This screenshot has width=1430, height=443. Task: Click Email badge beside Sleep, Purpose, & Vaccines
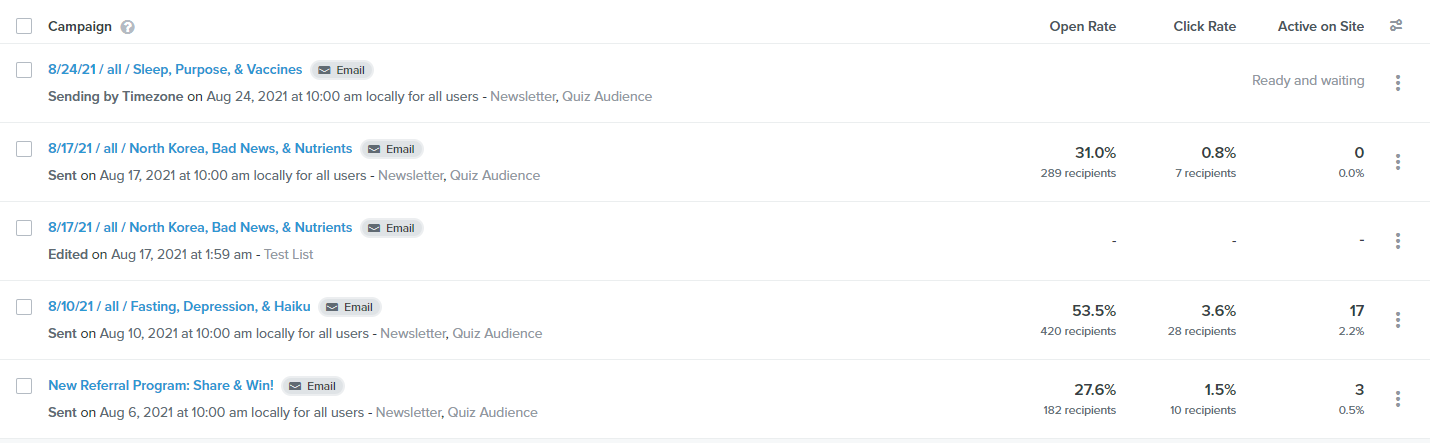pyautogui.click(x=342, y=70)
